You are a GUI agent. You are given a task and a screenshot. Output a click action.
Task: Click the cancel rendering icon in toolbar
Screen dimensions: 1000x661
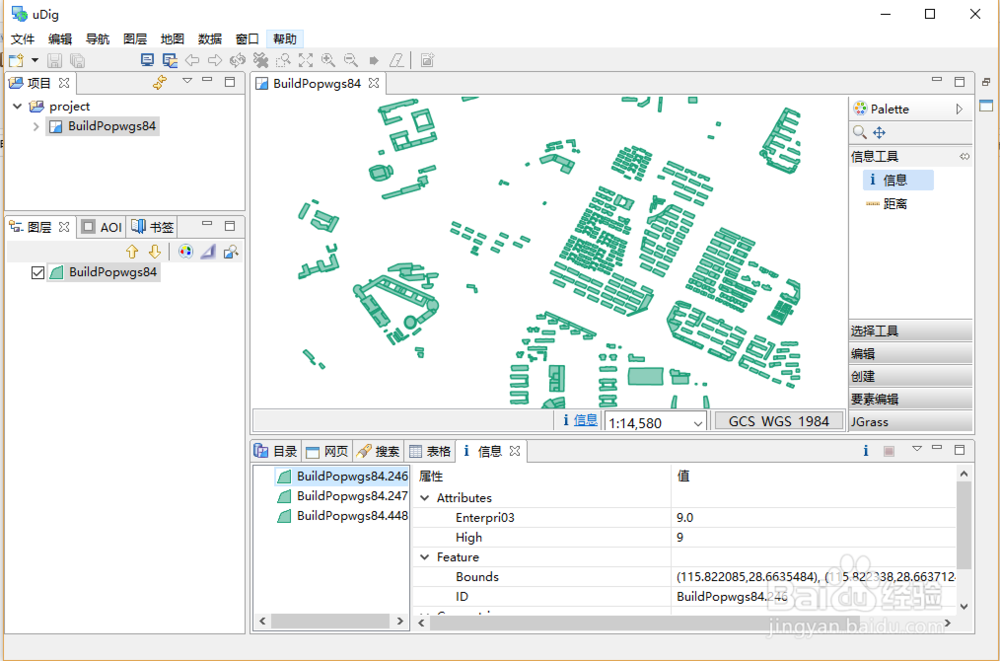[x=260, y=61]
